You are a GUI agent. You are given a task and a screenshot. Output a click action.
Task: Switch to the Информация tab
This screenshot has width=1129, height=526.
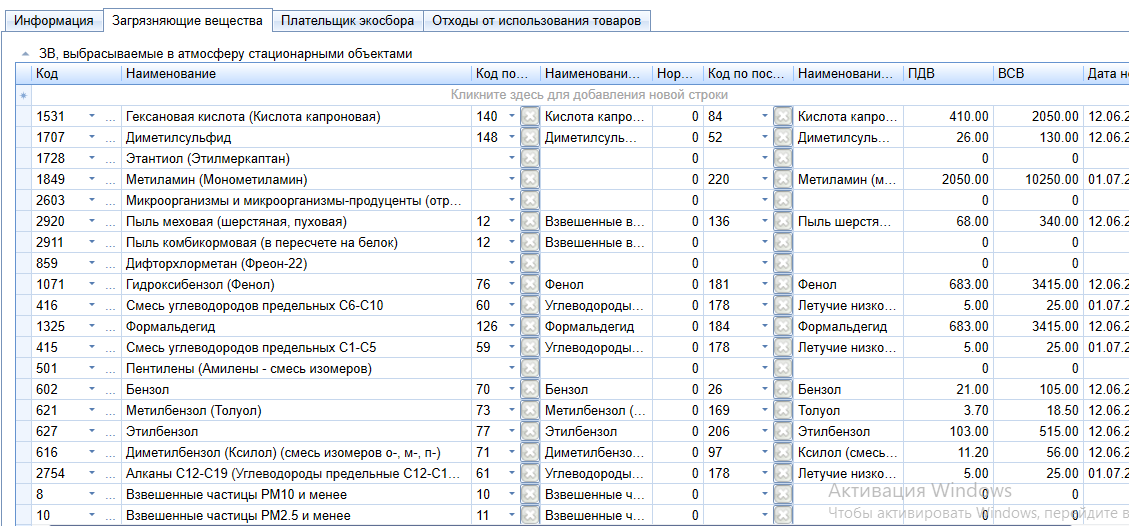(x=54, y=20)
